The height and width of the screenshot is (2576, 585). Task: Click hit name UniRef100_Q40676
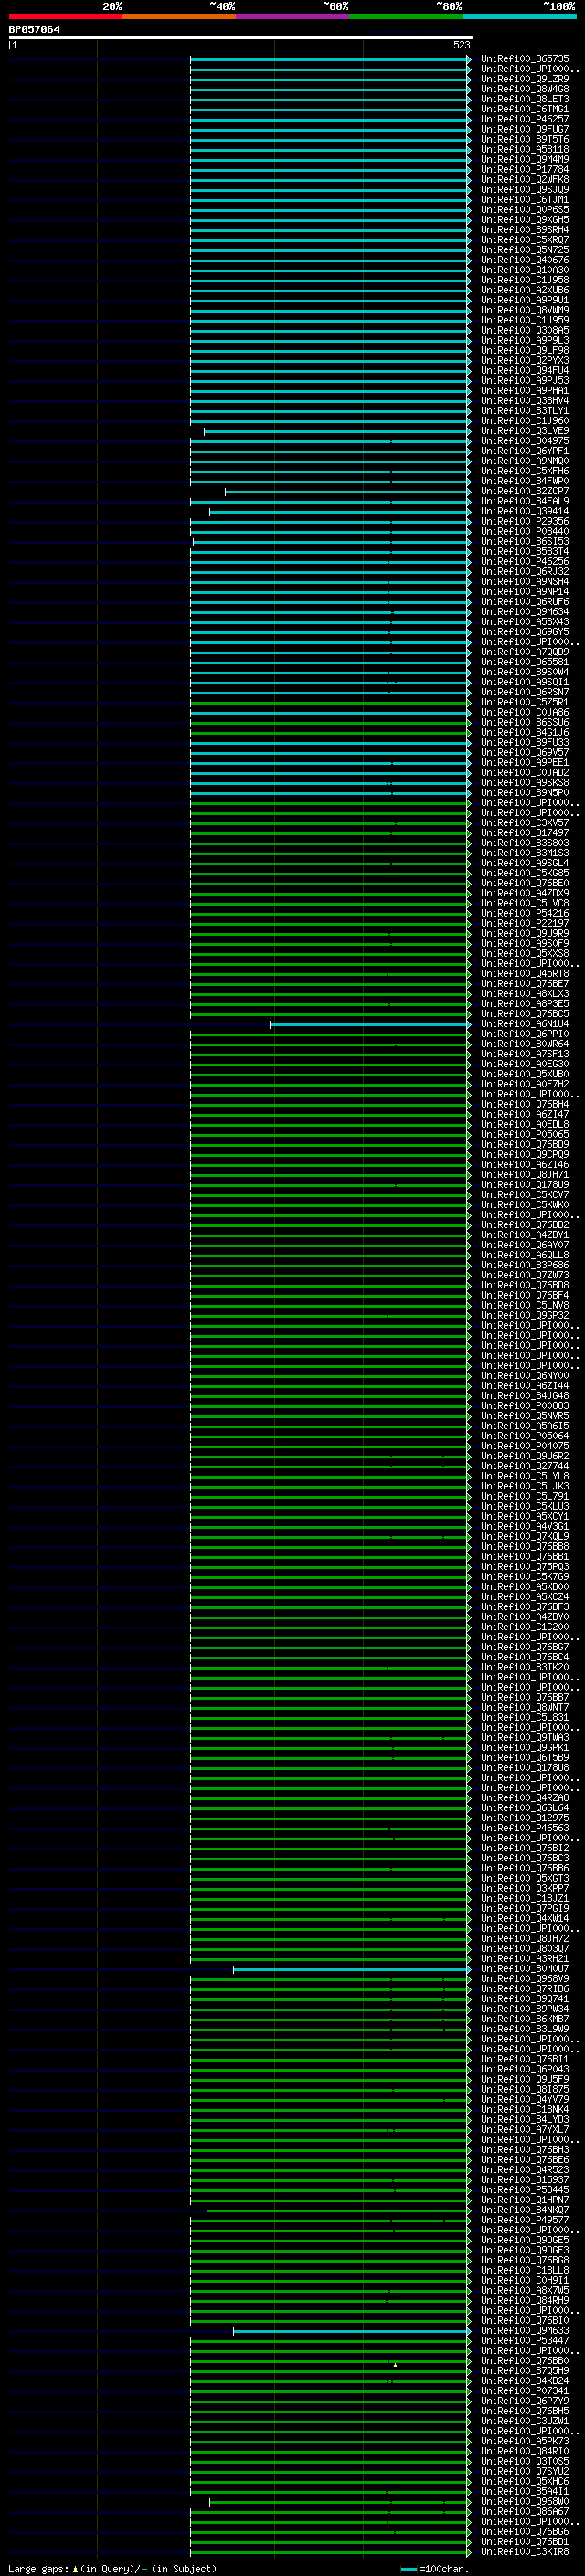(x=525, y=260)
